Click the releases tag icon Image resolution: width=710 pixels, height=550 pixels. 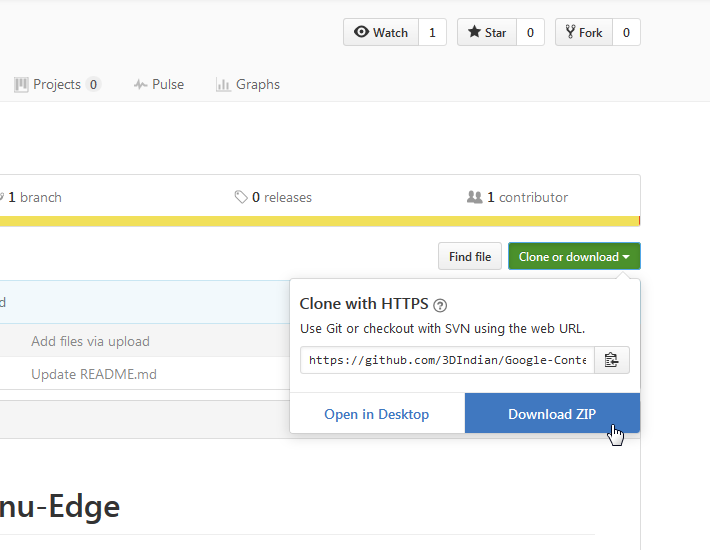[240, 197]
